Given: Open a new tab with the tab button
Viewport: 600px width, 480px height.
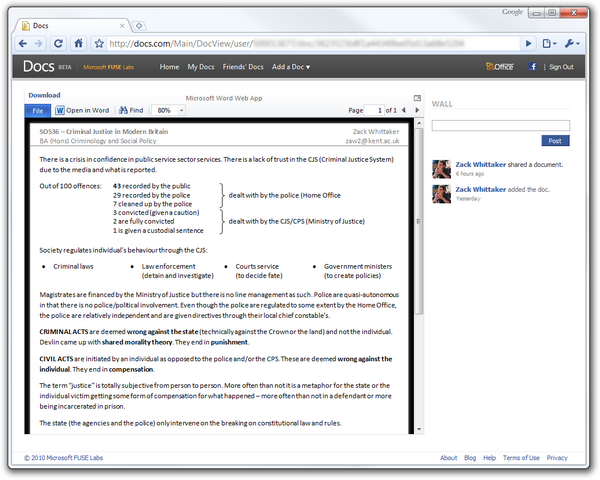Looking at the screenshot, I should click(x=139, y=26).
